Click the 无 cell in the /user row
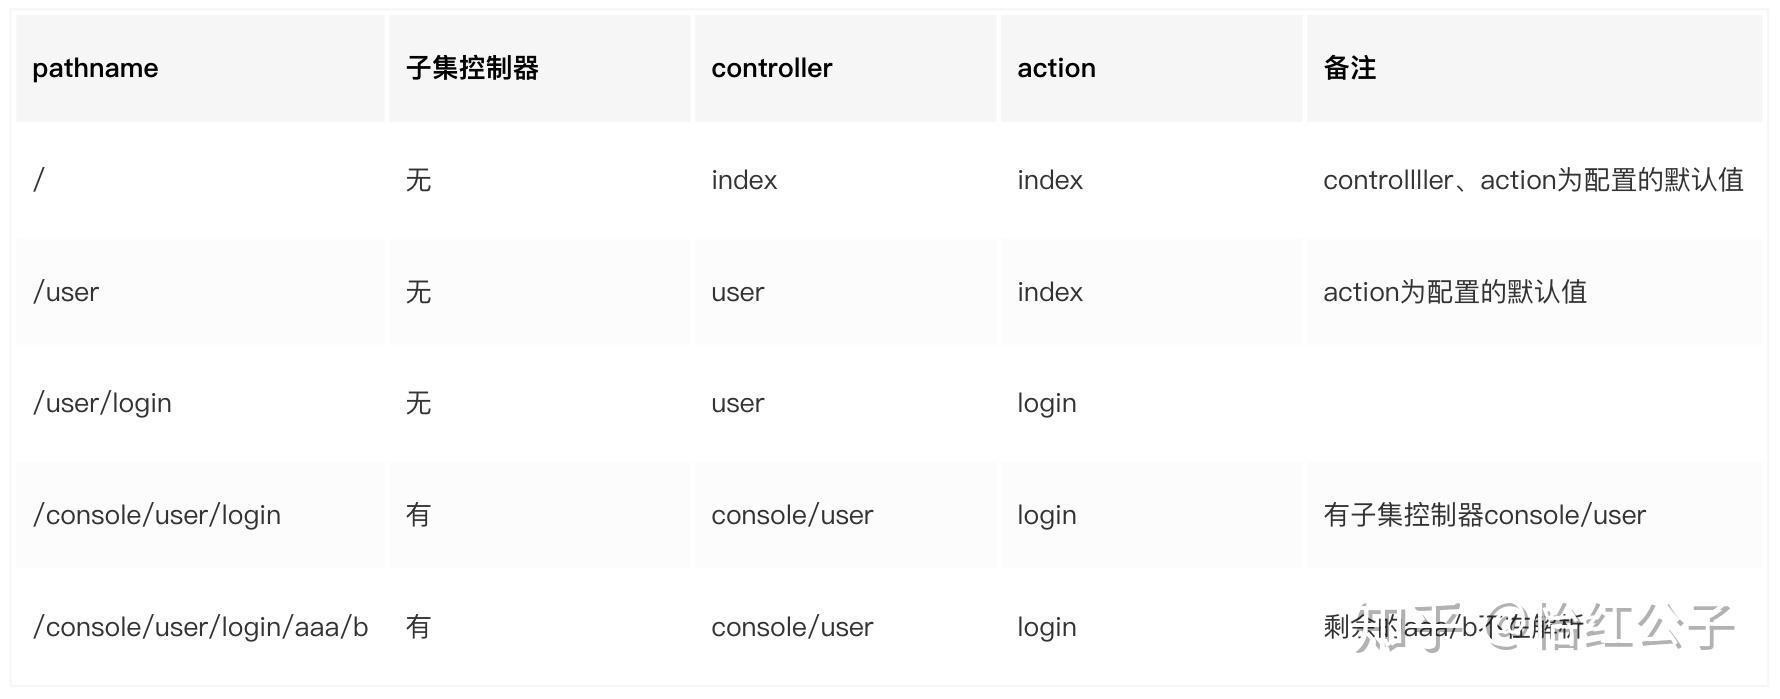 pos(418,292)
